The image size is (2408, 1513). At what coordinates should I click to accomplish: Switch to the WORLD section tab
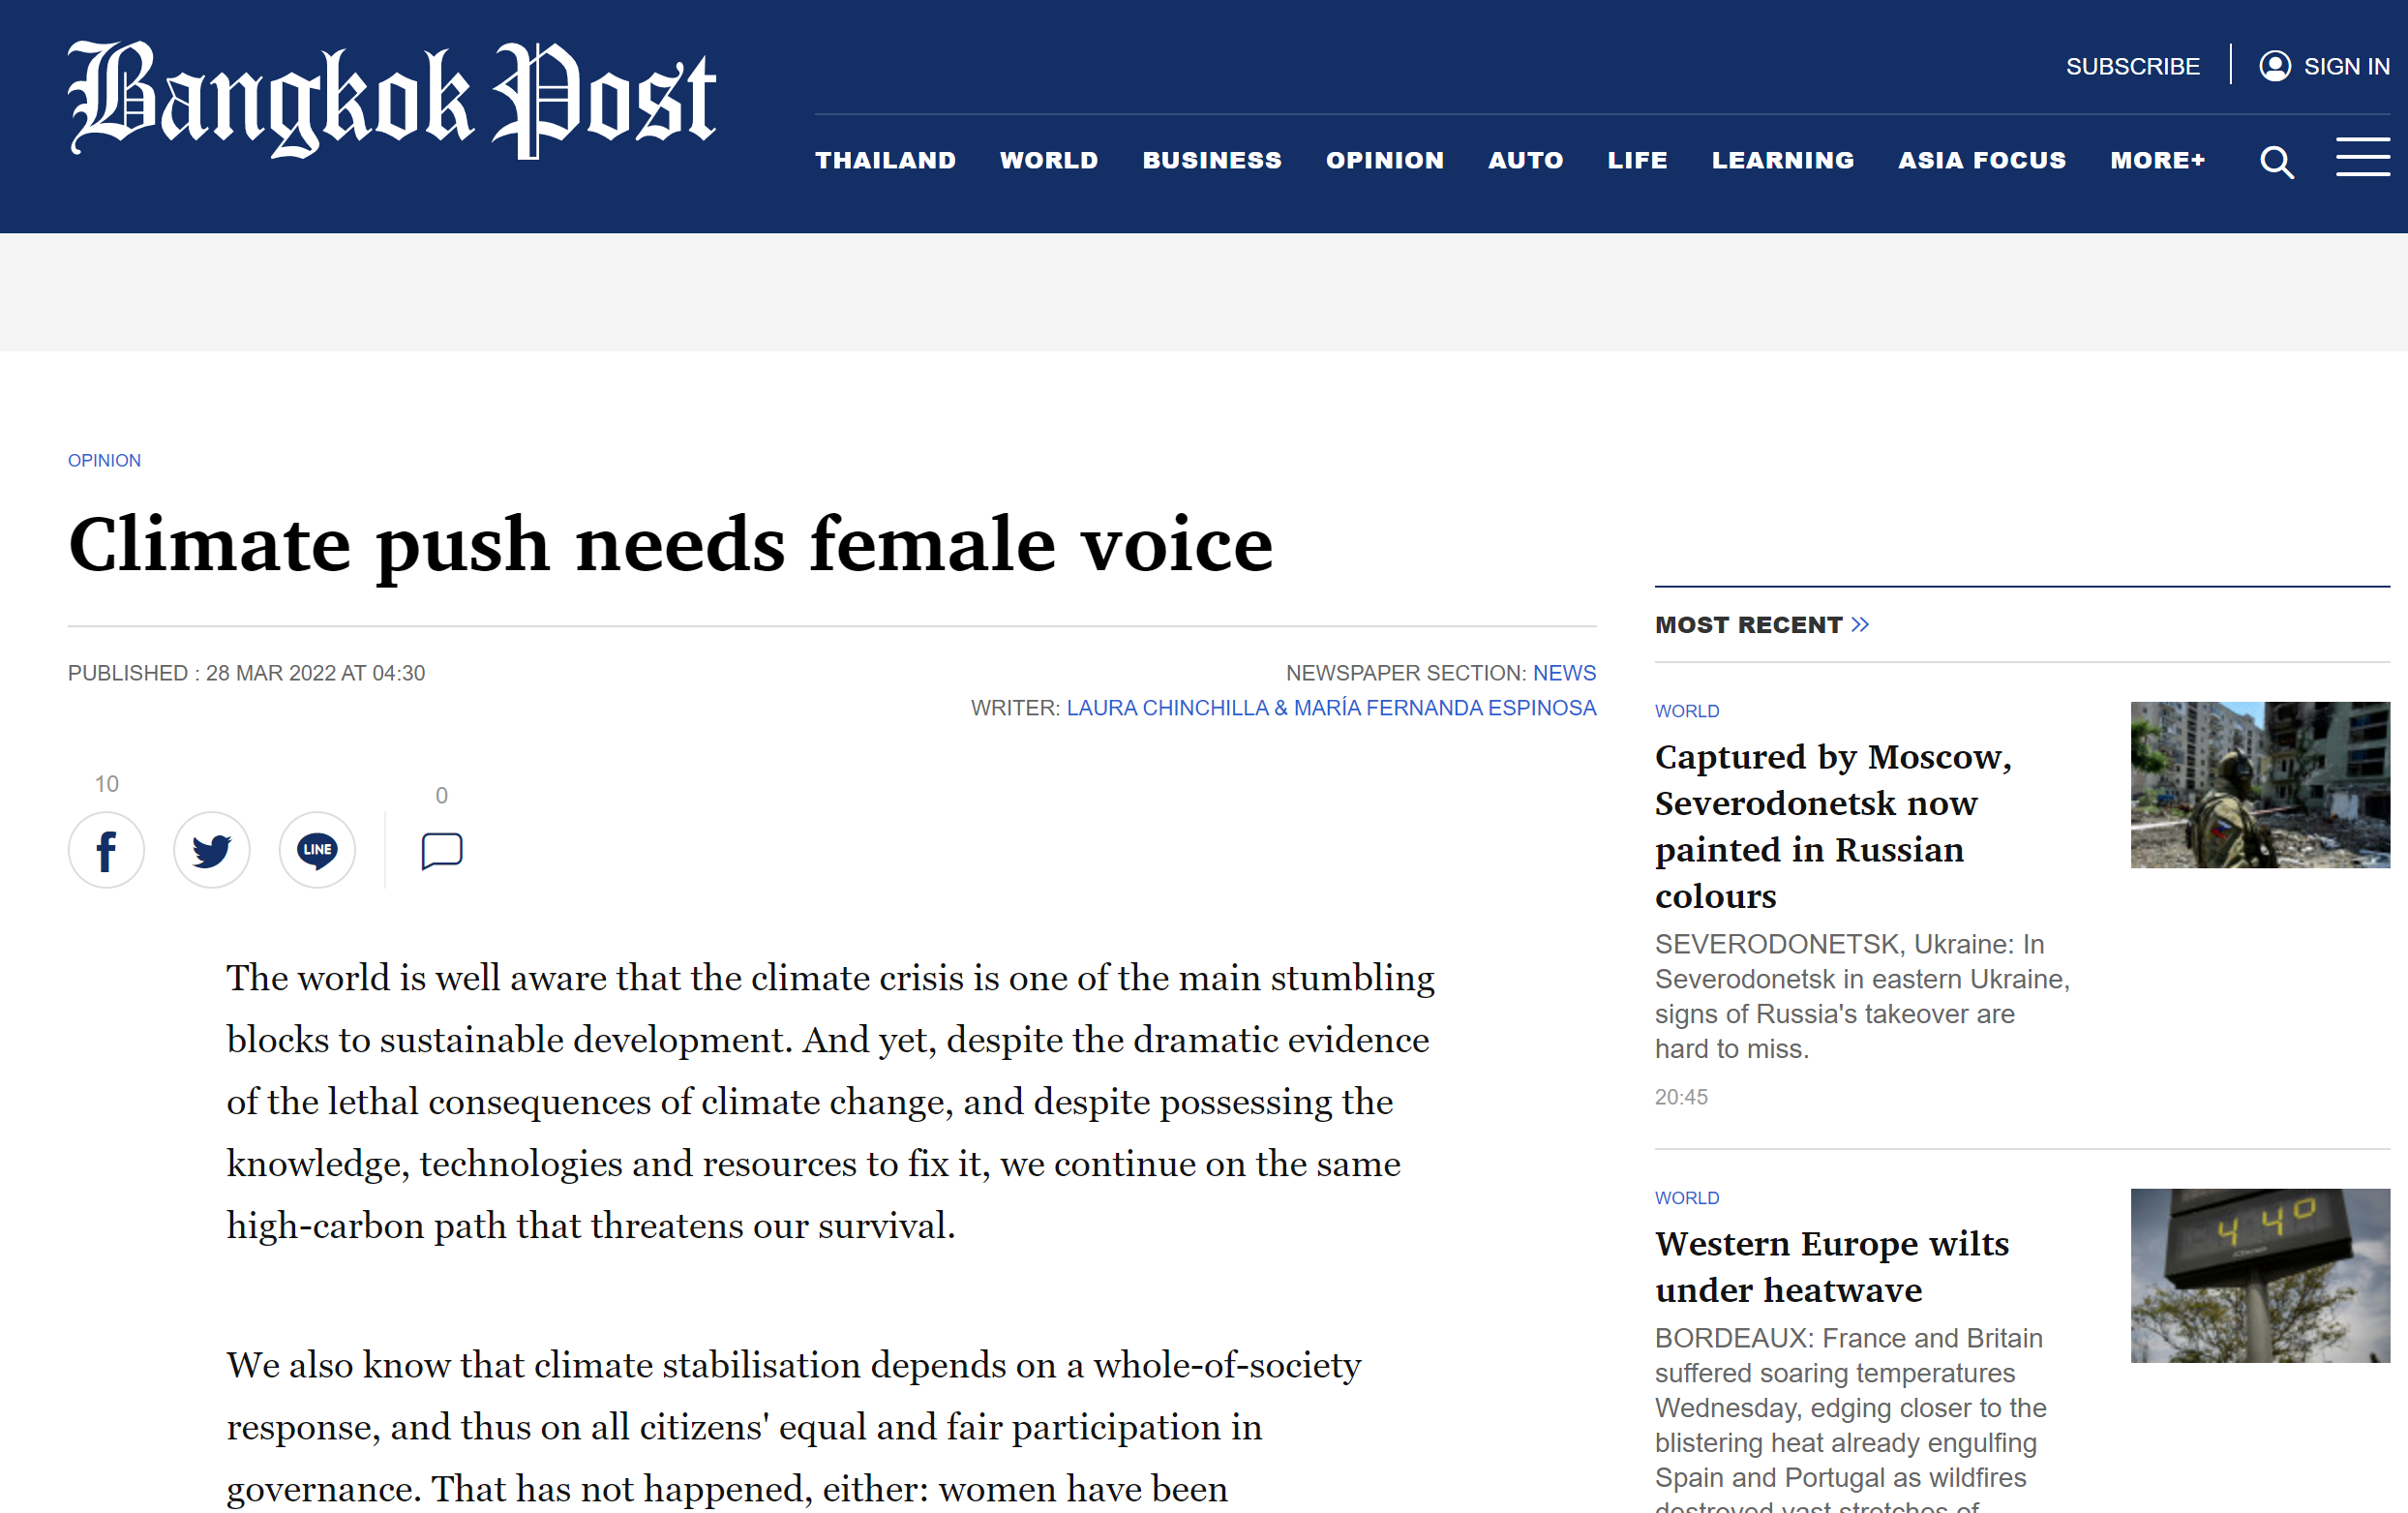point(1048,160)
